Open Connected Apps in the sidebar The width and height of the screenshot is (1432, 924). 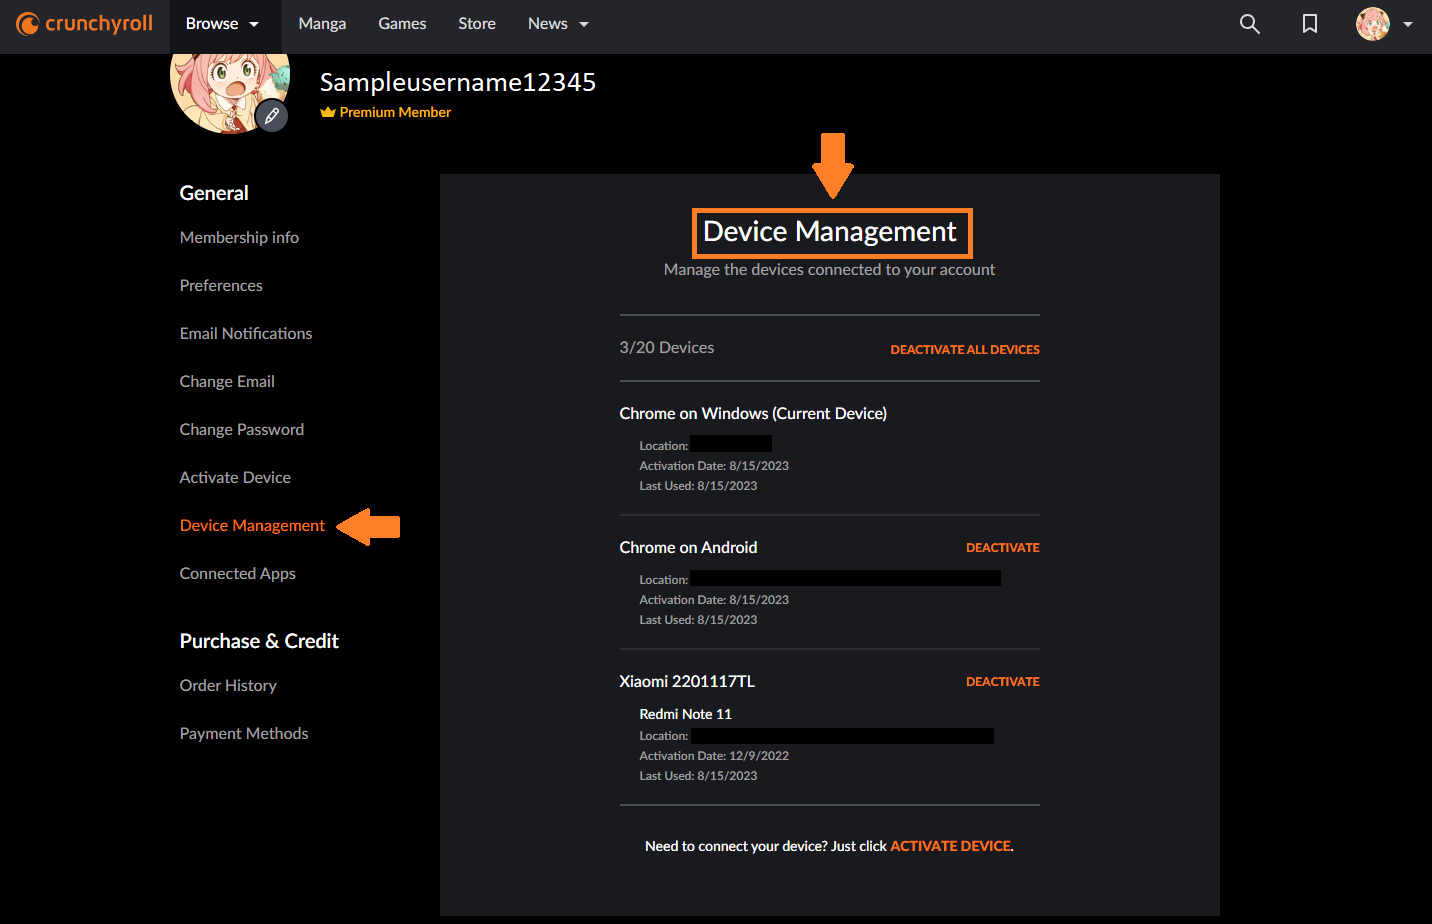(238, 573)
